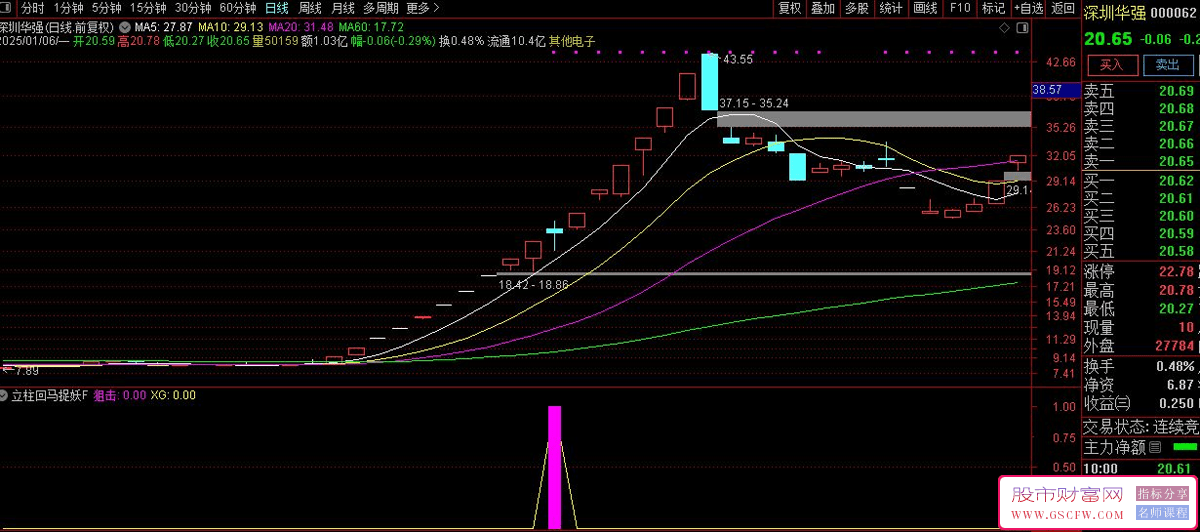Select the 卖二 20.66 ask row
The width and height of the screenshot is (1200, 532).
tap(1141, 144)
